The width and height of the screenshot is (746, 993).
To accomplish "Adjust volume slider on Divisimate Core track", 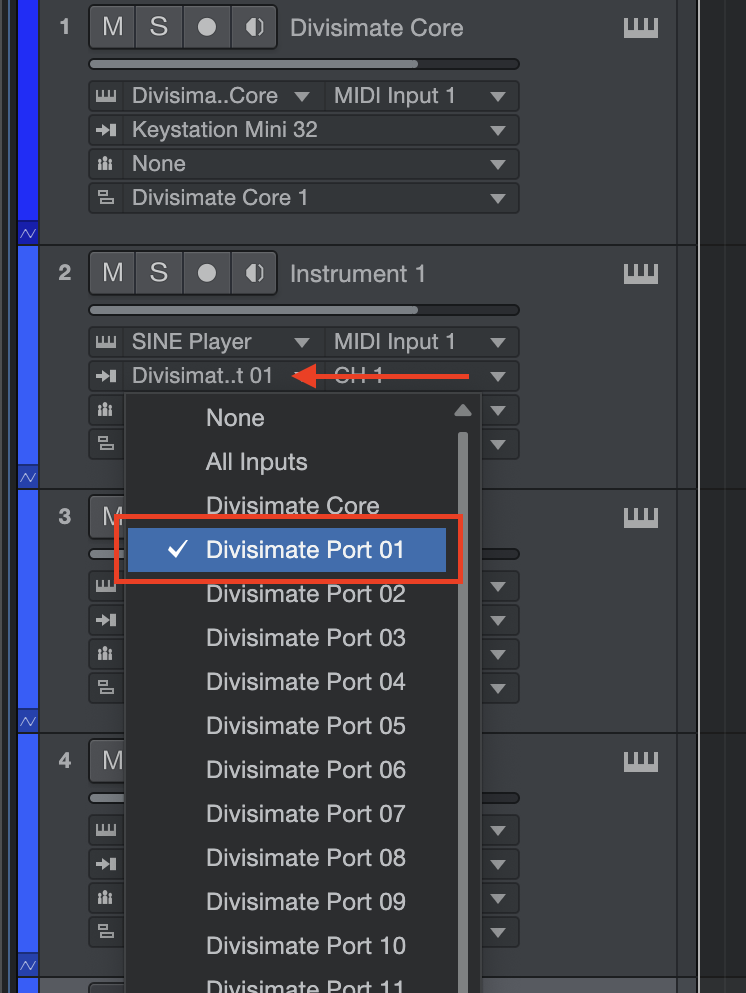I will [x=304, y=64].
